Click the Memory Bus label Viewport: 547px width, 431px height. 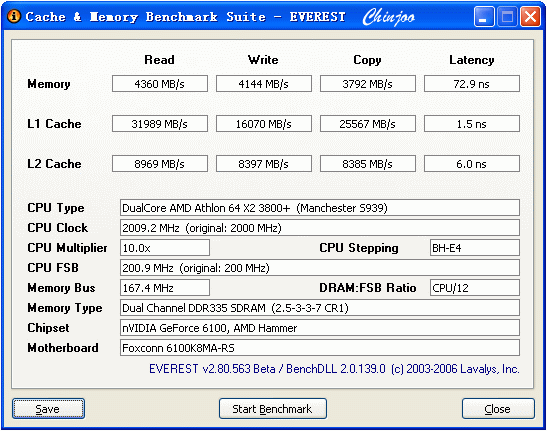(x=61, y=288)
